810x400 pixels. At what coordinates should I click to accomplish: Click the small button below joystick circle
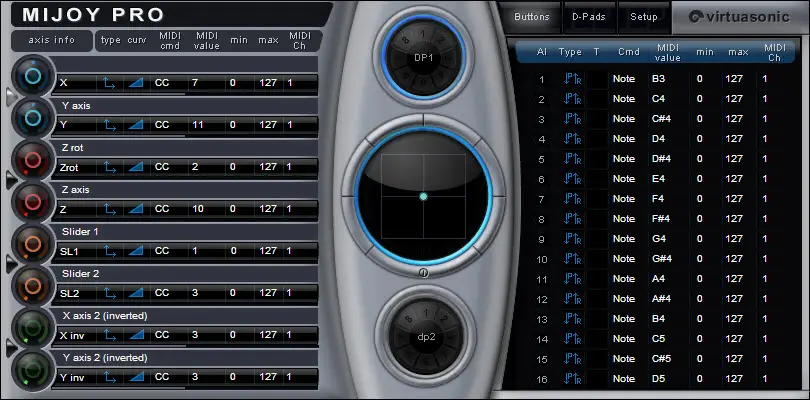[424, 273]
